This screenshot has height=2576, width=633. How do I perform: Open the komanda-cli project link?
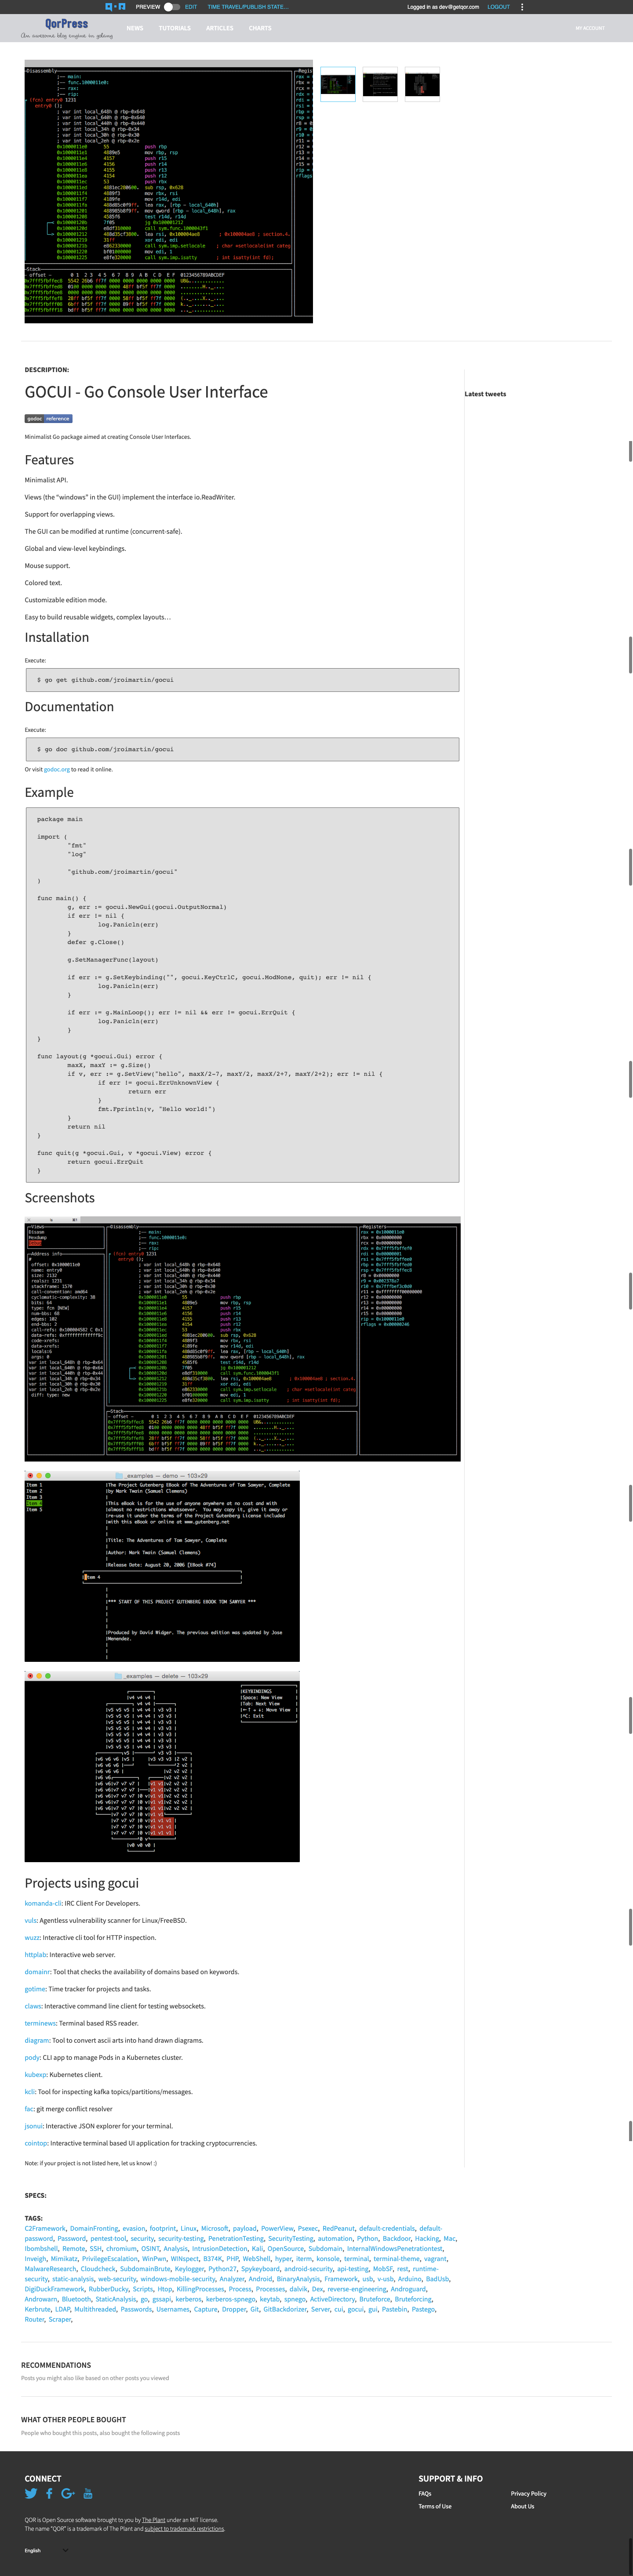click(x=43, y=1904)
